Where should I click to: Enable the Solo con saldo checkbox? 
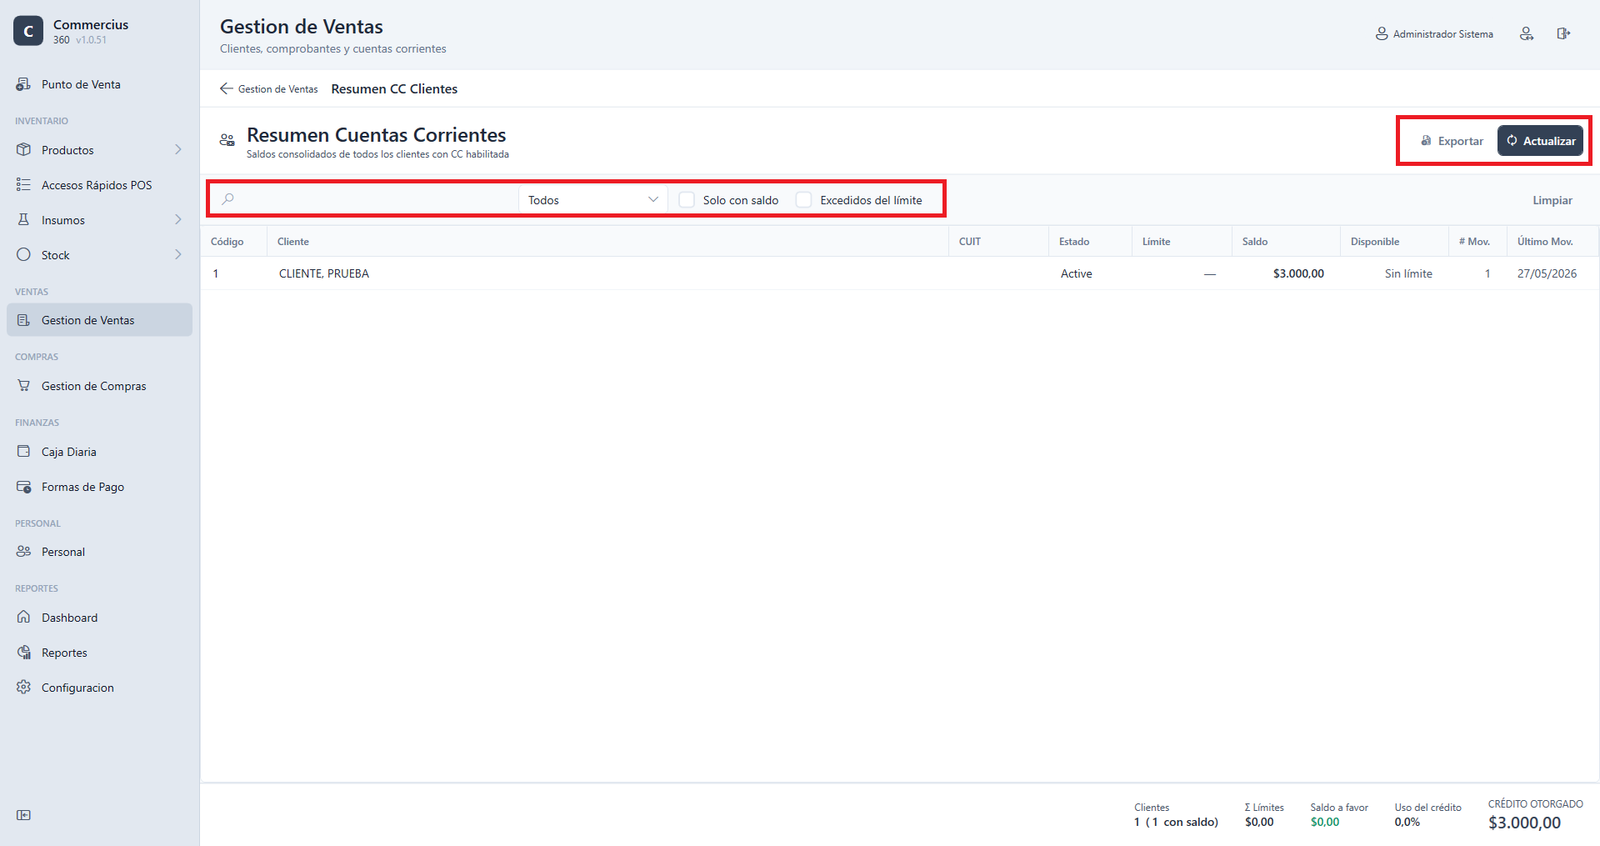click(687, 200)
